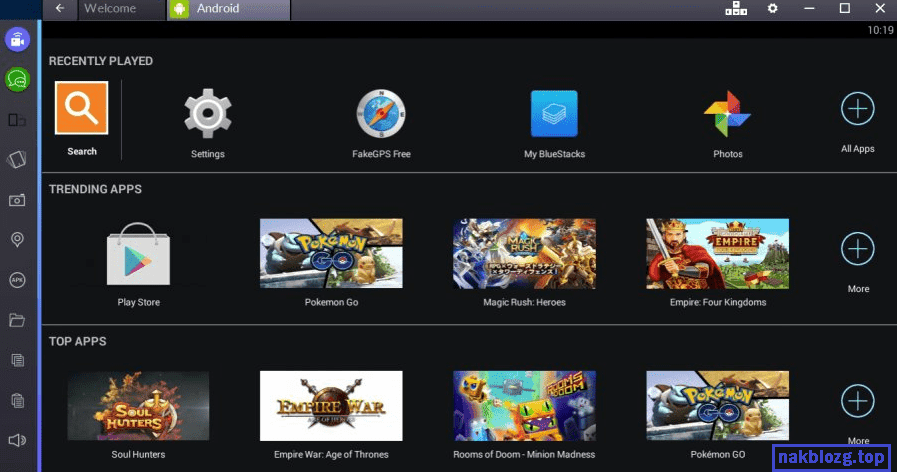Open the green chat icon in sidebar
The image size is (897, 472).
coord(17,80)
